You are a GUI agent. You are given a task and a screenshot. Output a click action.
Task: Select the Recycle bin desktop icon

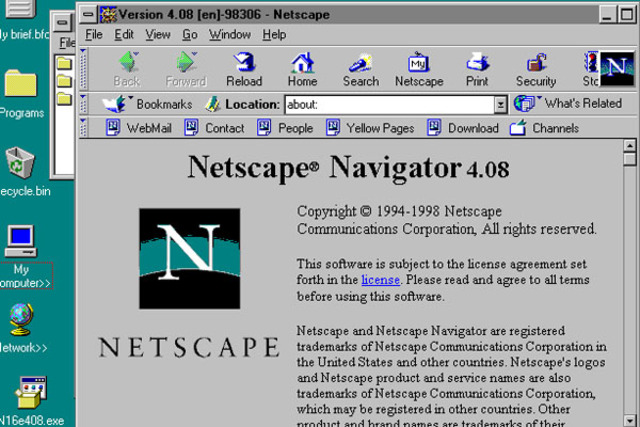(19, 162)
